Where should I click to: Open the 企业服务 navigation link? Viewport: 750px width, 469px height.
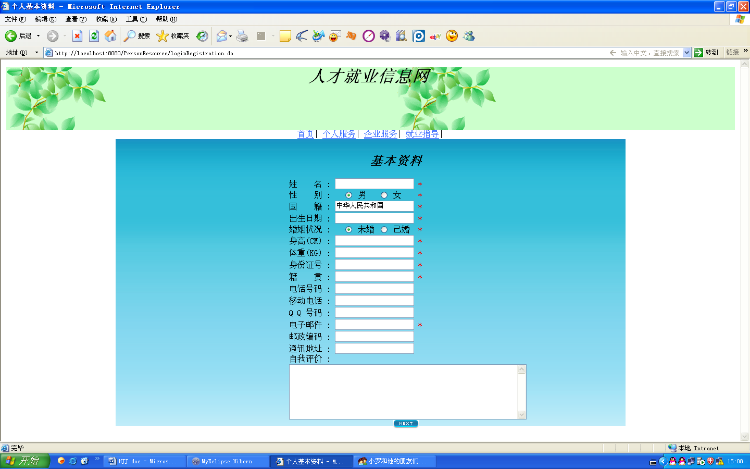point(380,134)
